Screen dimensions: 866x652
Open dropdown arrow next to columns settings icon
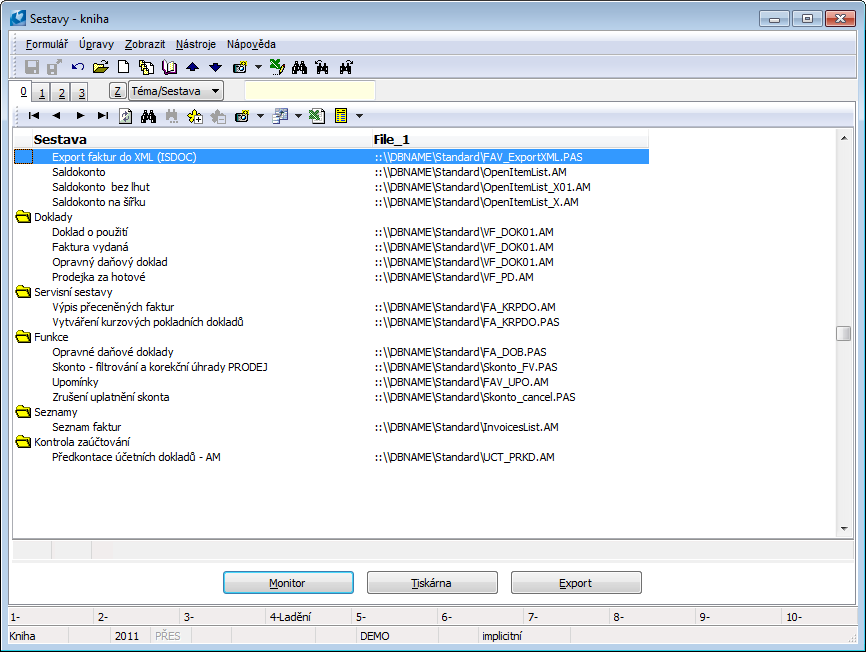pyautogui.click(x=298, y=116)
